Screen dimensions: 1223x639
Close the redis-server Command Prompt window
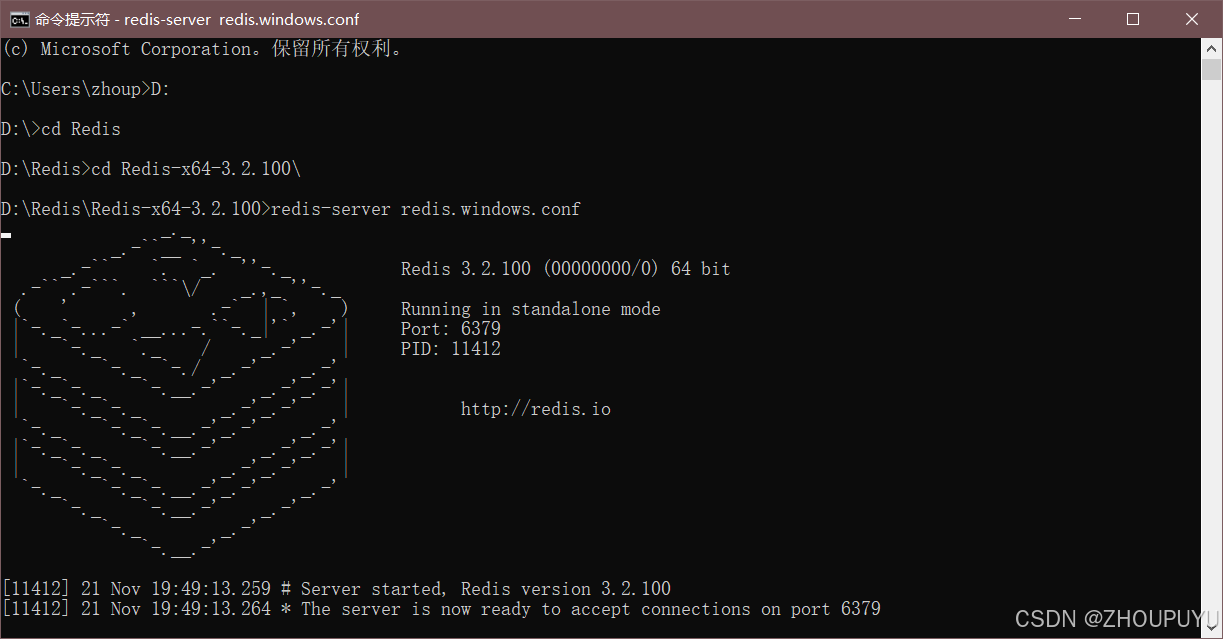1191,19
